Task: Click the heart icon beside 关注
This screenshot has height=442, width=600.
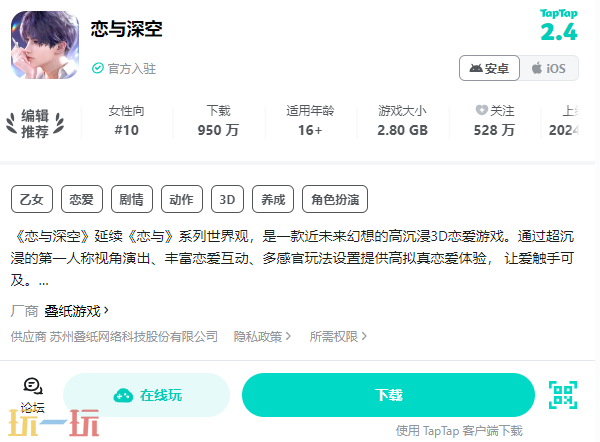Action: coord(481,110)
